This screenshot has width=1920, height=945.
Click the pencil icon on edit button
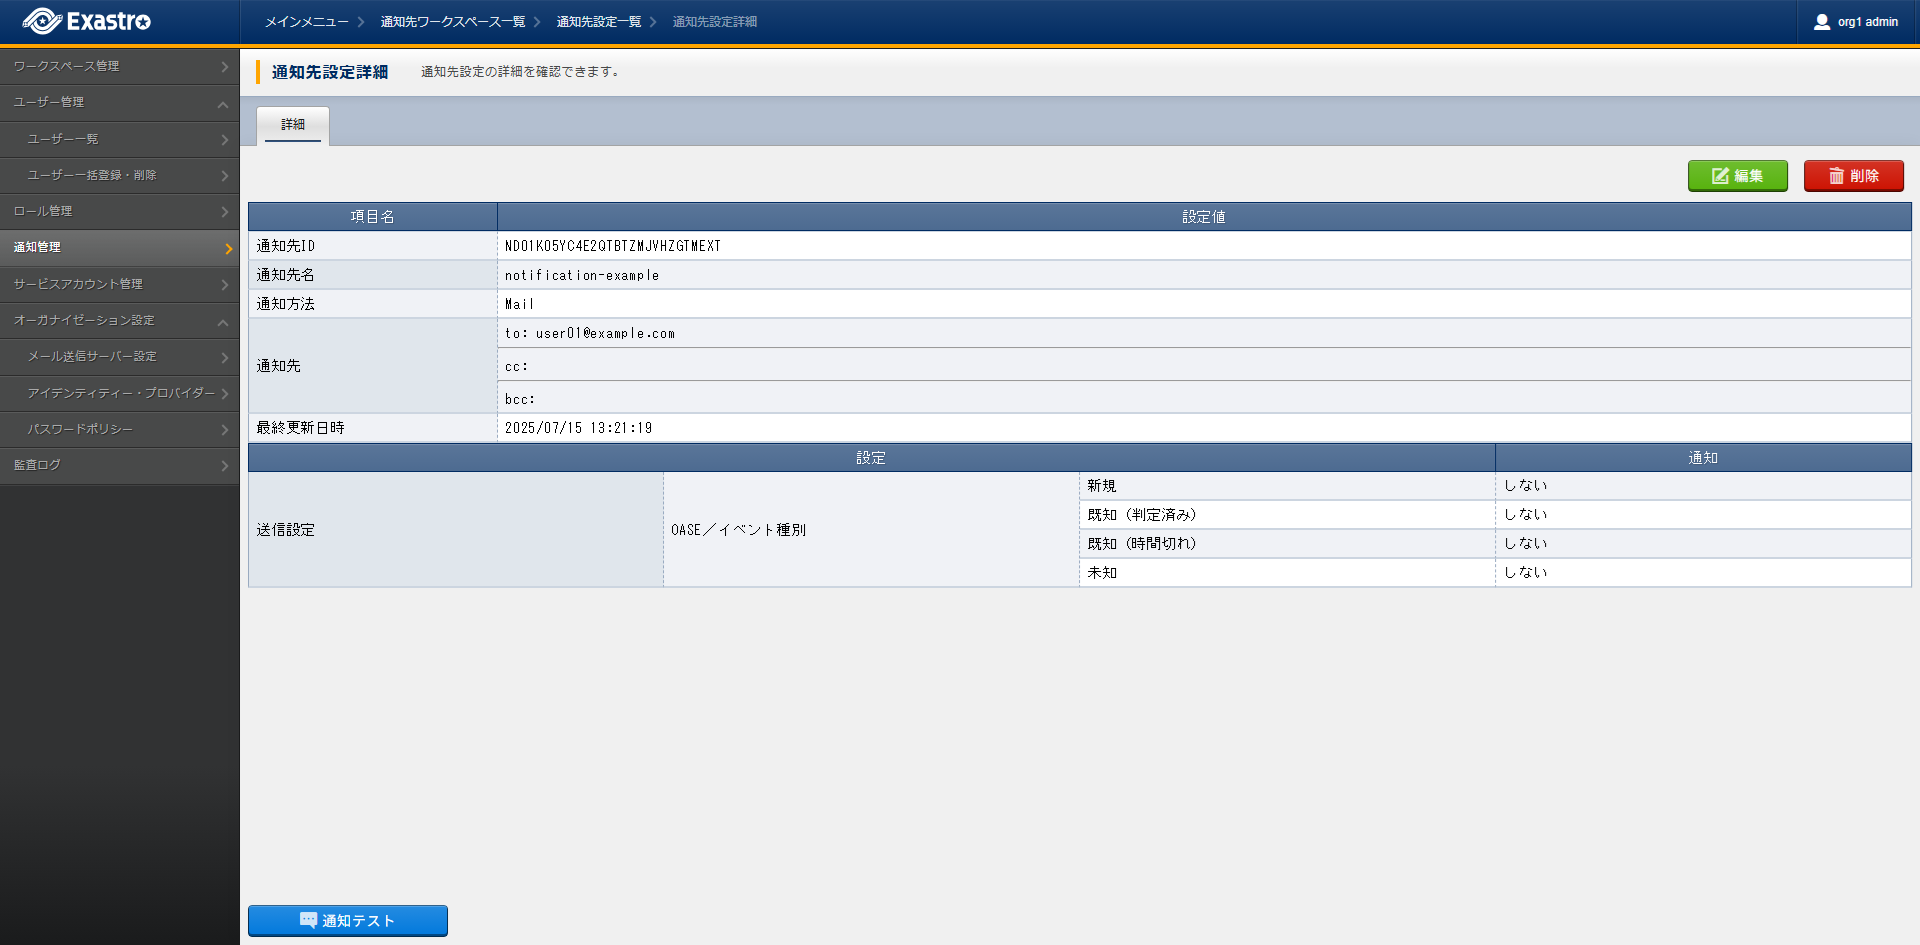pyautogui.click(x=1720, y=176)
